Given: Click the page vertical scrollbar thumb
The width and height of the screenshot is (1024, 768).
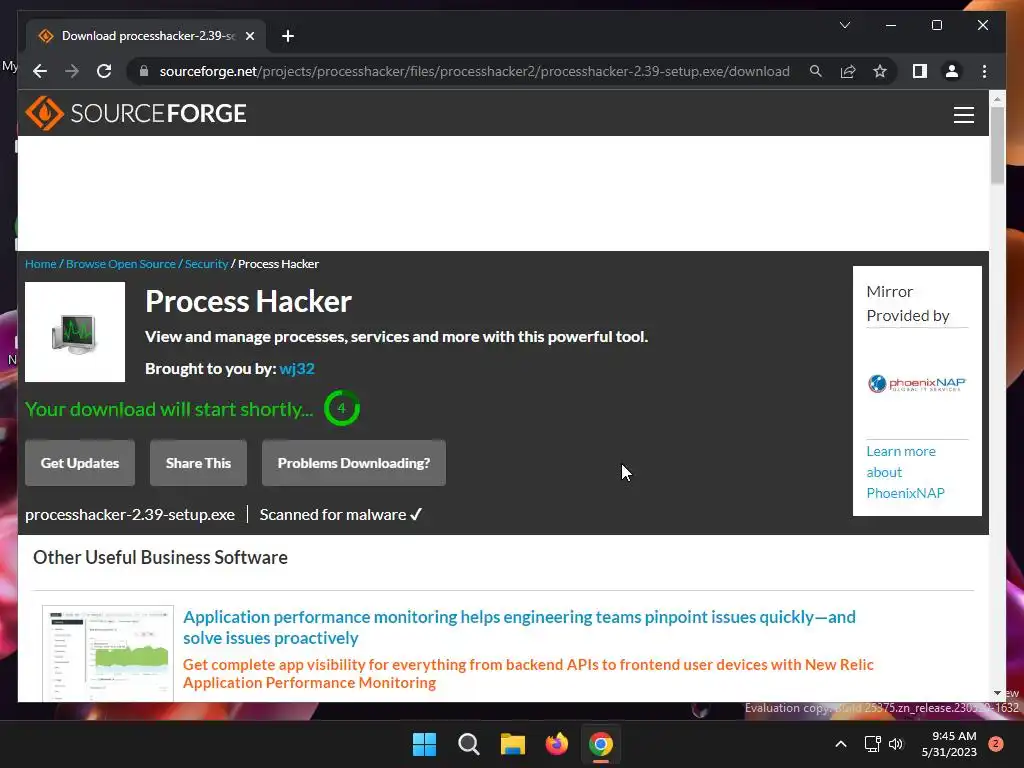Looking at the screenshot, I should click(997, 145).
